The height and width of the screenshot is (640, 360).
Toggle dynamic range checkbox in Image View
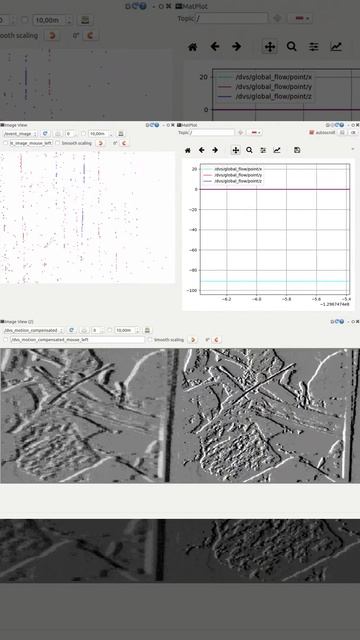pos(83,133)
